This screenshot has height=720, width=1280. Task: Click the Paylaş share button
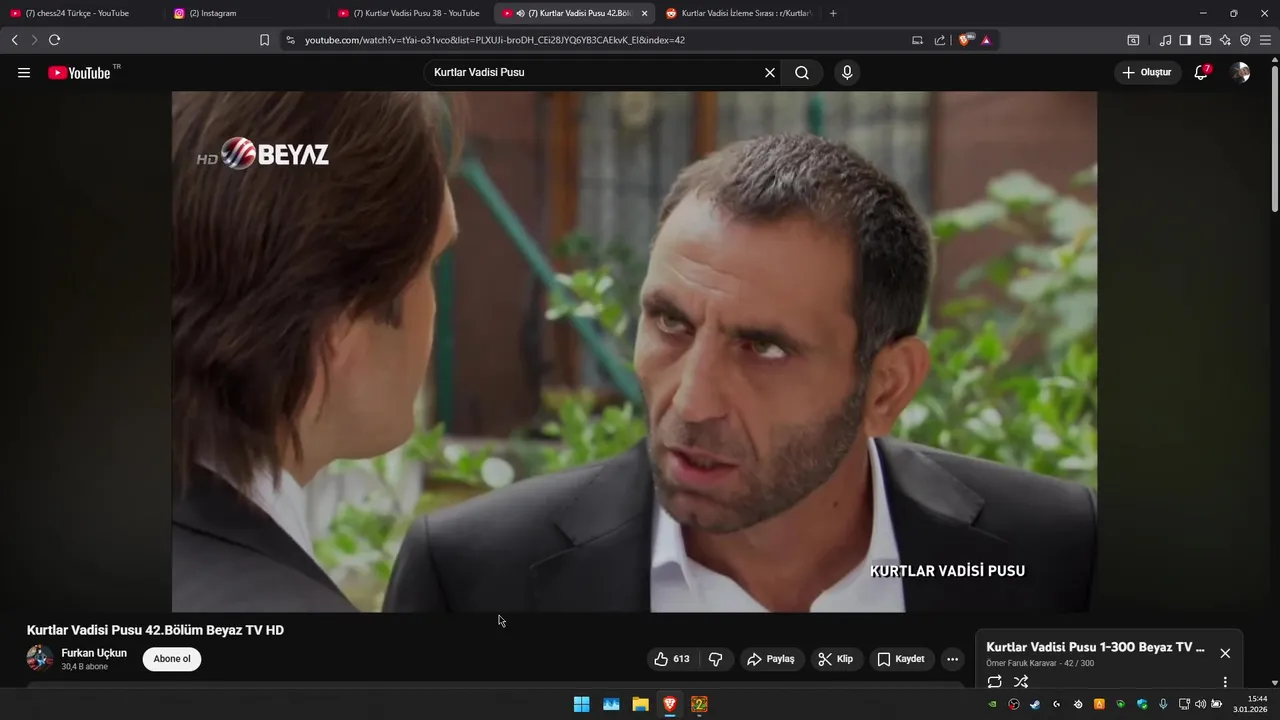pos(771,659)
